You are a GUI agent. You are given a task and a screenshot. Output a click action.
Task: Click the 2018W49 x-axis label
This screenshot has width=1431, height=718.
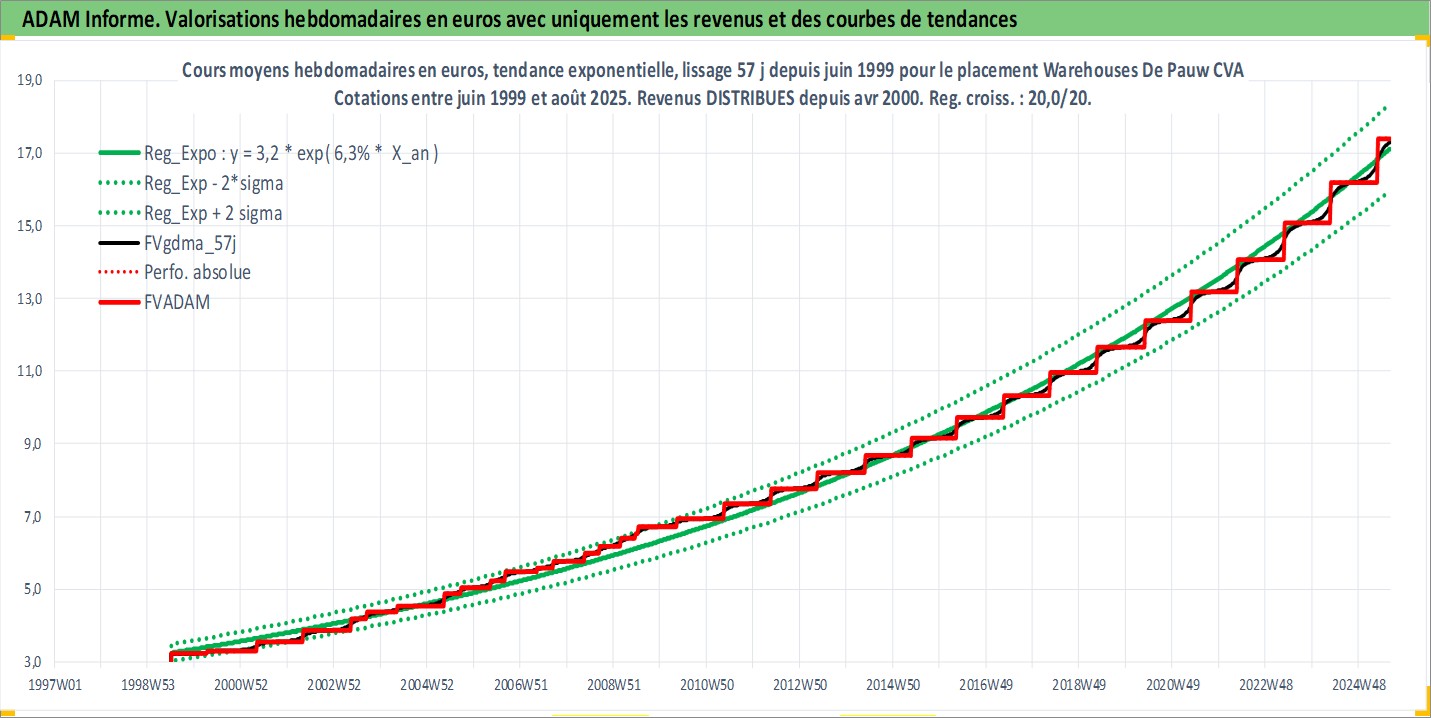click(1078, 685)
